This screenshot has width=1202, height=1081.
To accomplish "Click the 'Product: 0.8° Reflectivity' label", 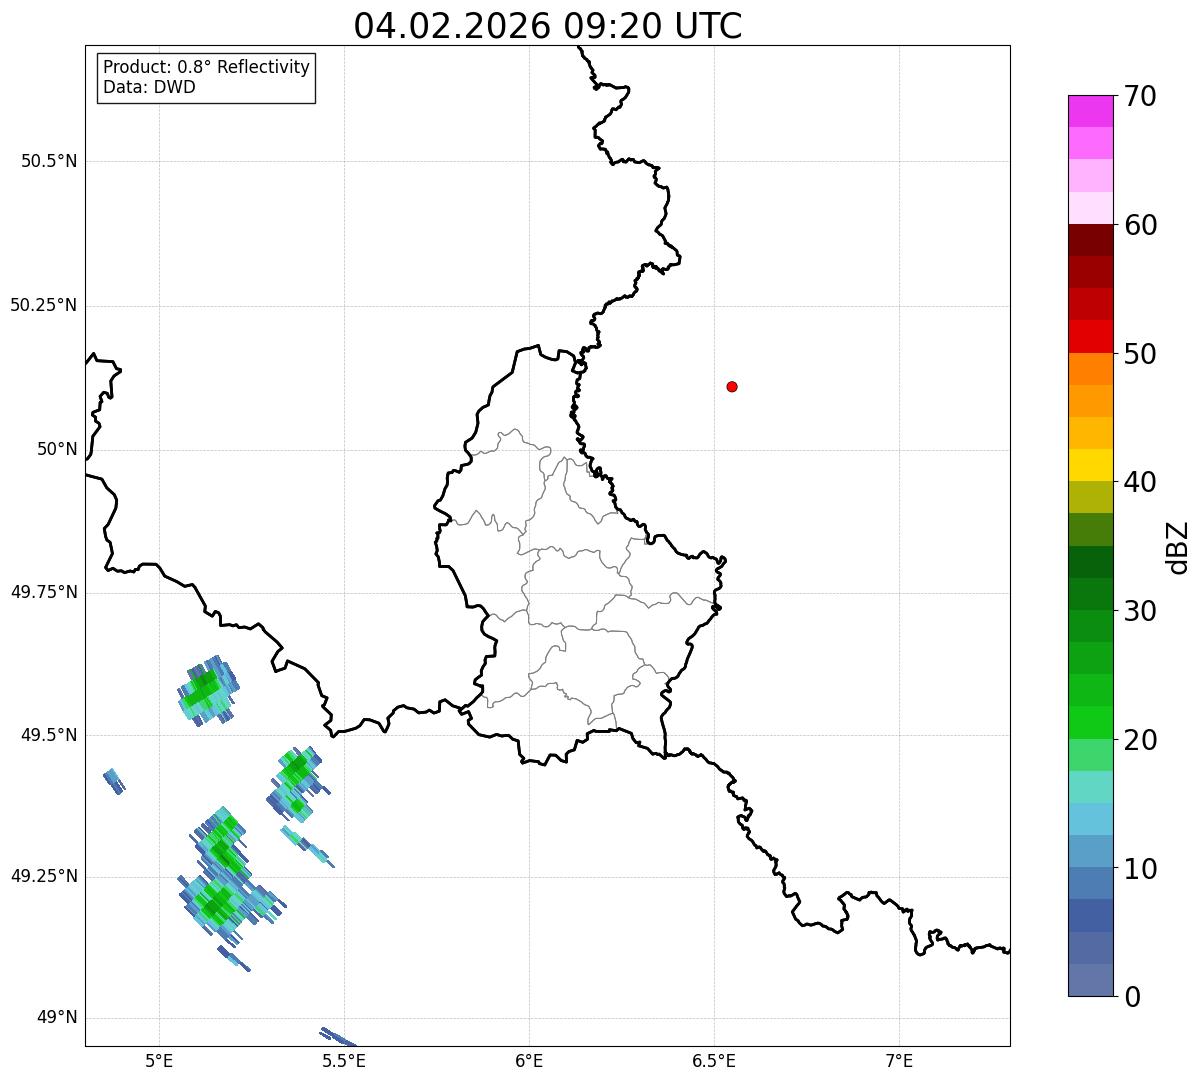I will click(x=207, y=67).
